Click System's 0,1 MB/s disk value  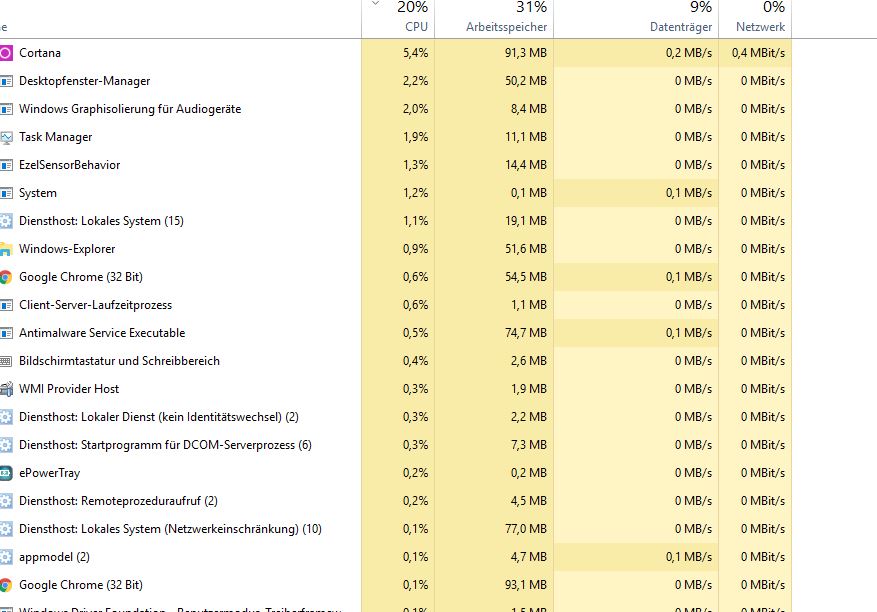coord(689,193)
